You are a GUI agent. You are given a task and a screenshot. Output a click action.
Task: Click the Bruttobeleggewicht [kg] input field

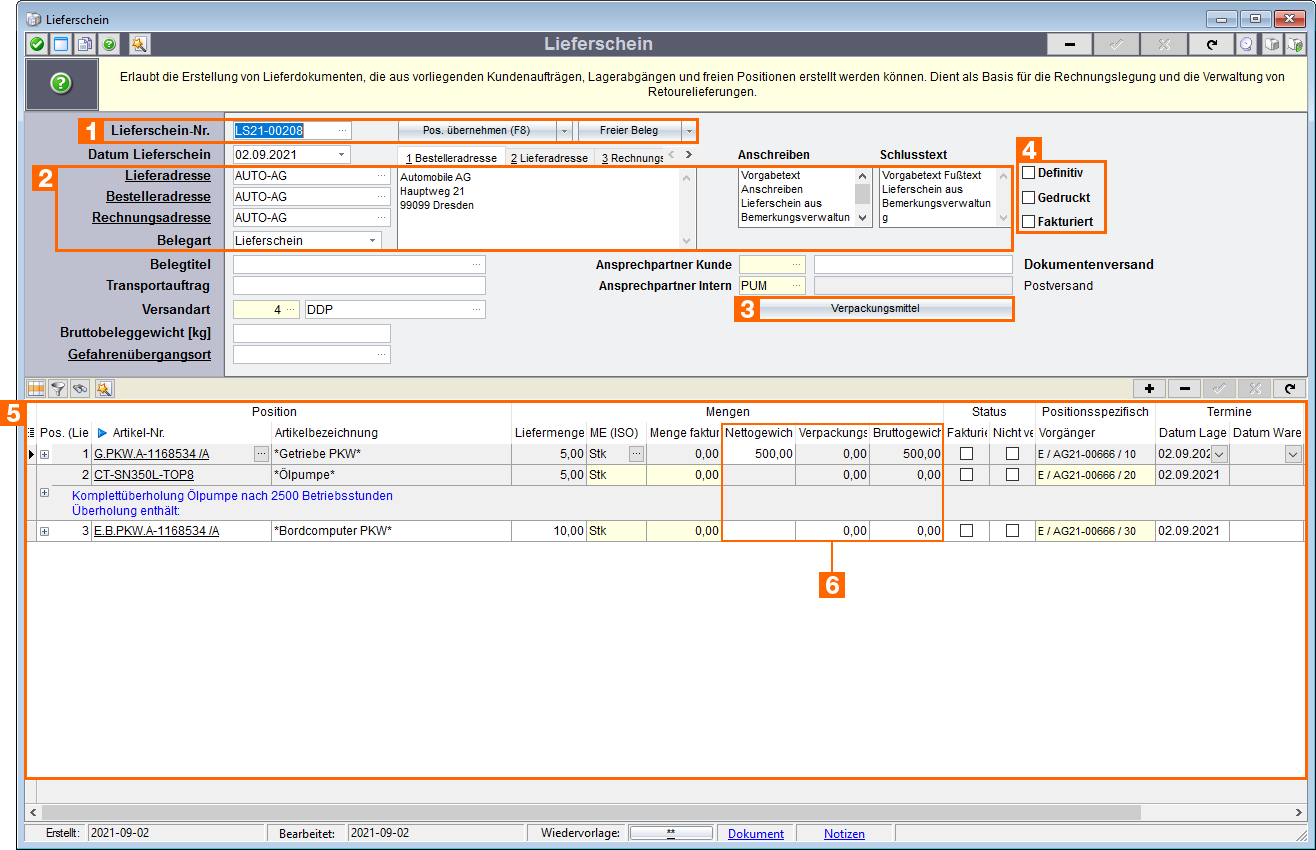[x=312, y=333]
